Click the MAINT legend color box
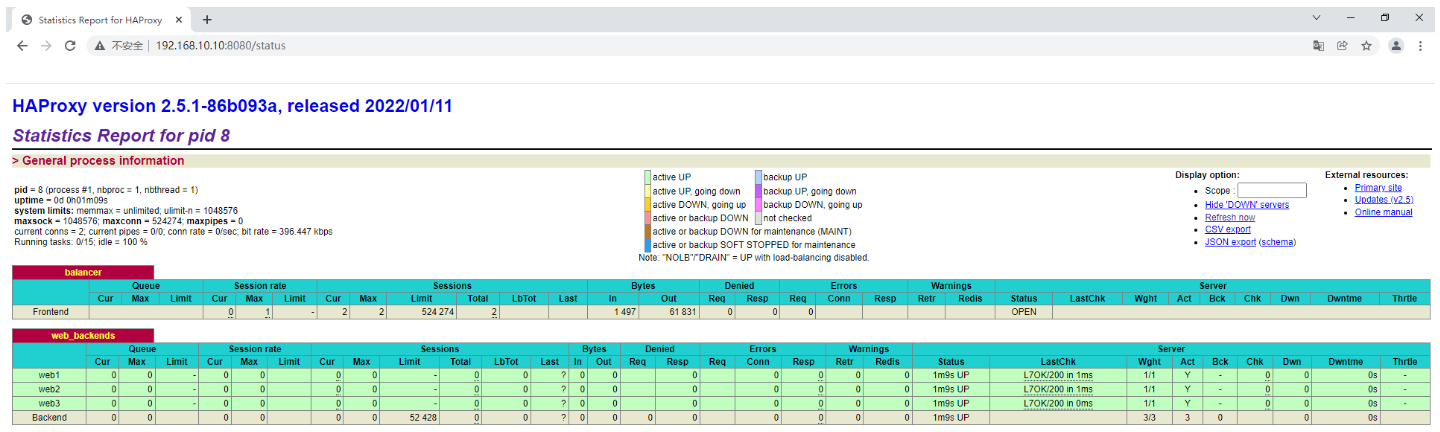The height and width of the screenshot is (432, 1440). click(x=648, y=231)
